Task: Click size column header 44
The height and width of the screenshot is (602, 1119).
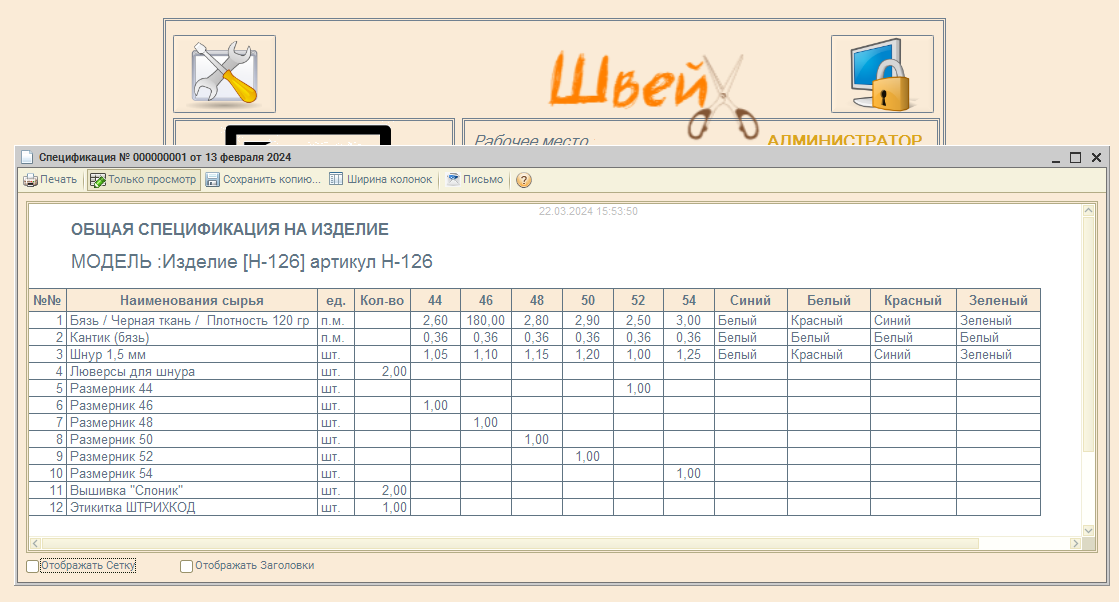Action: pyautogui.click(x=435, y=300)
